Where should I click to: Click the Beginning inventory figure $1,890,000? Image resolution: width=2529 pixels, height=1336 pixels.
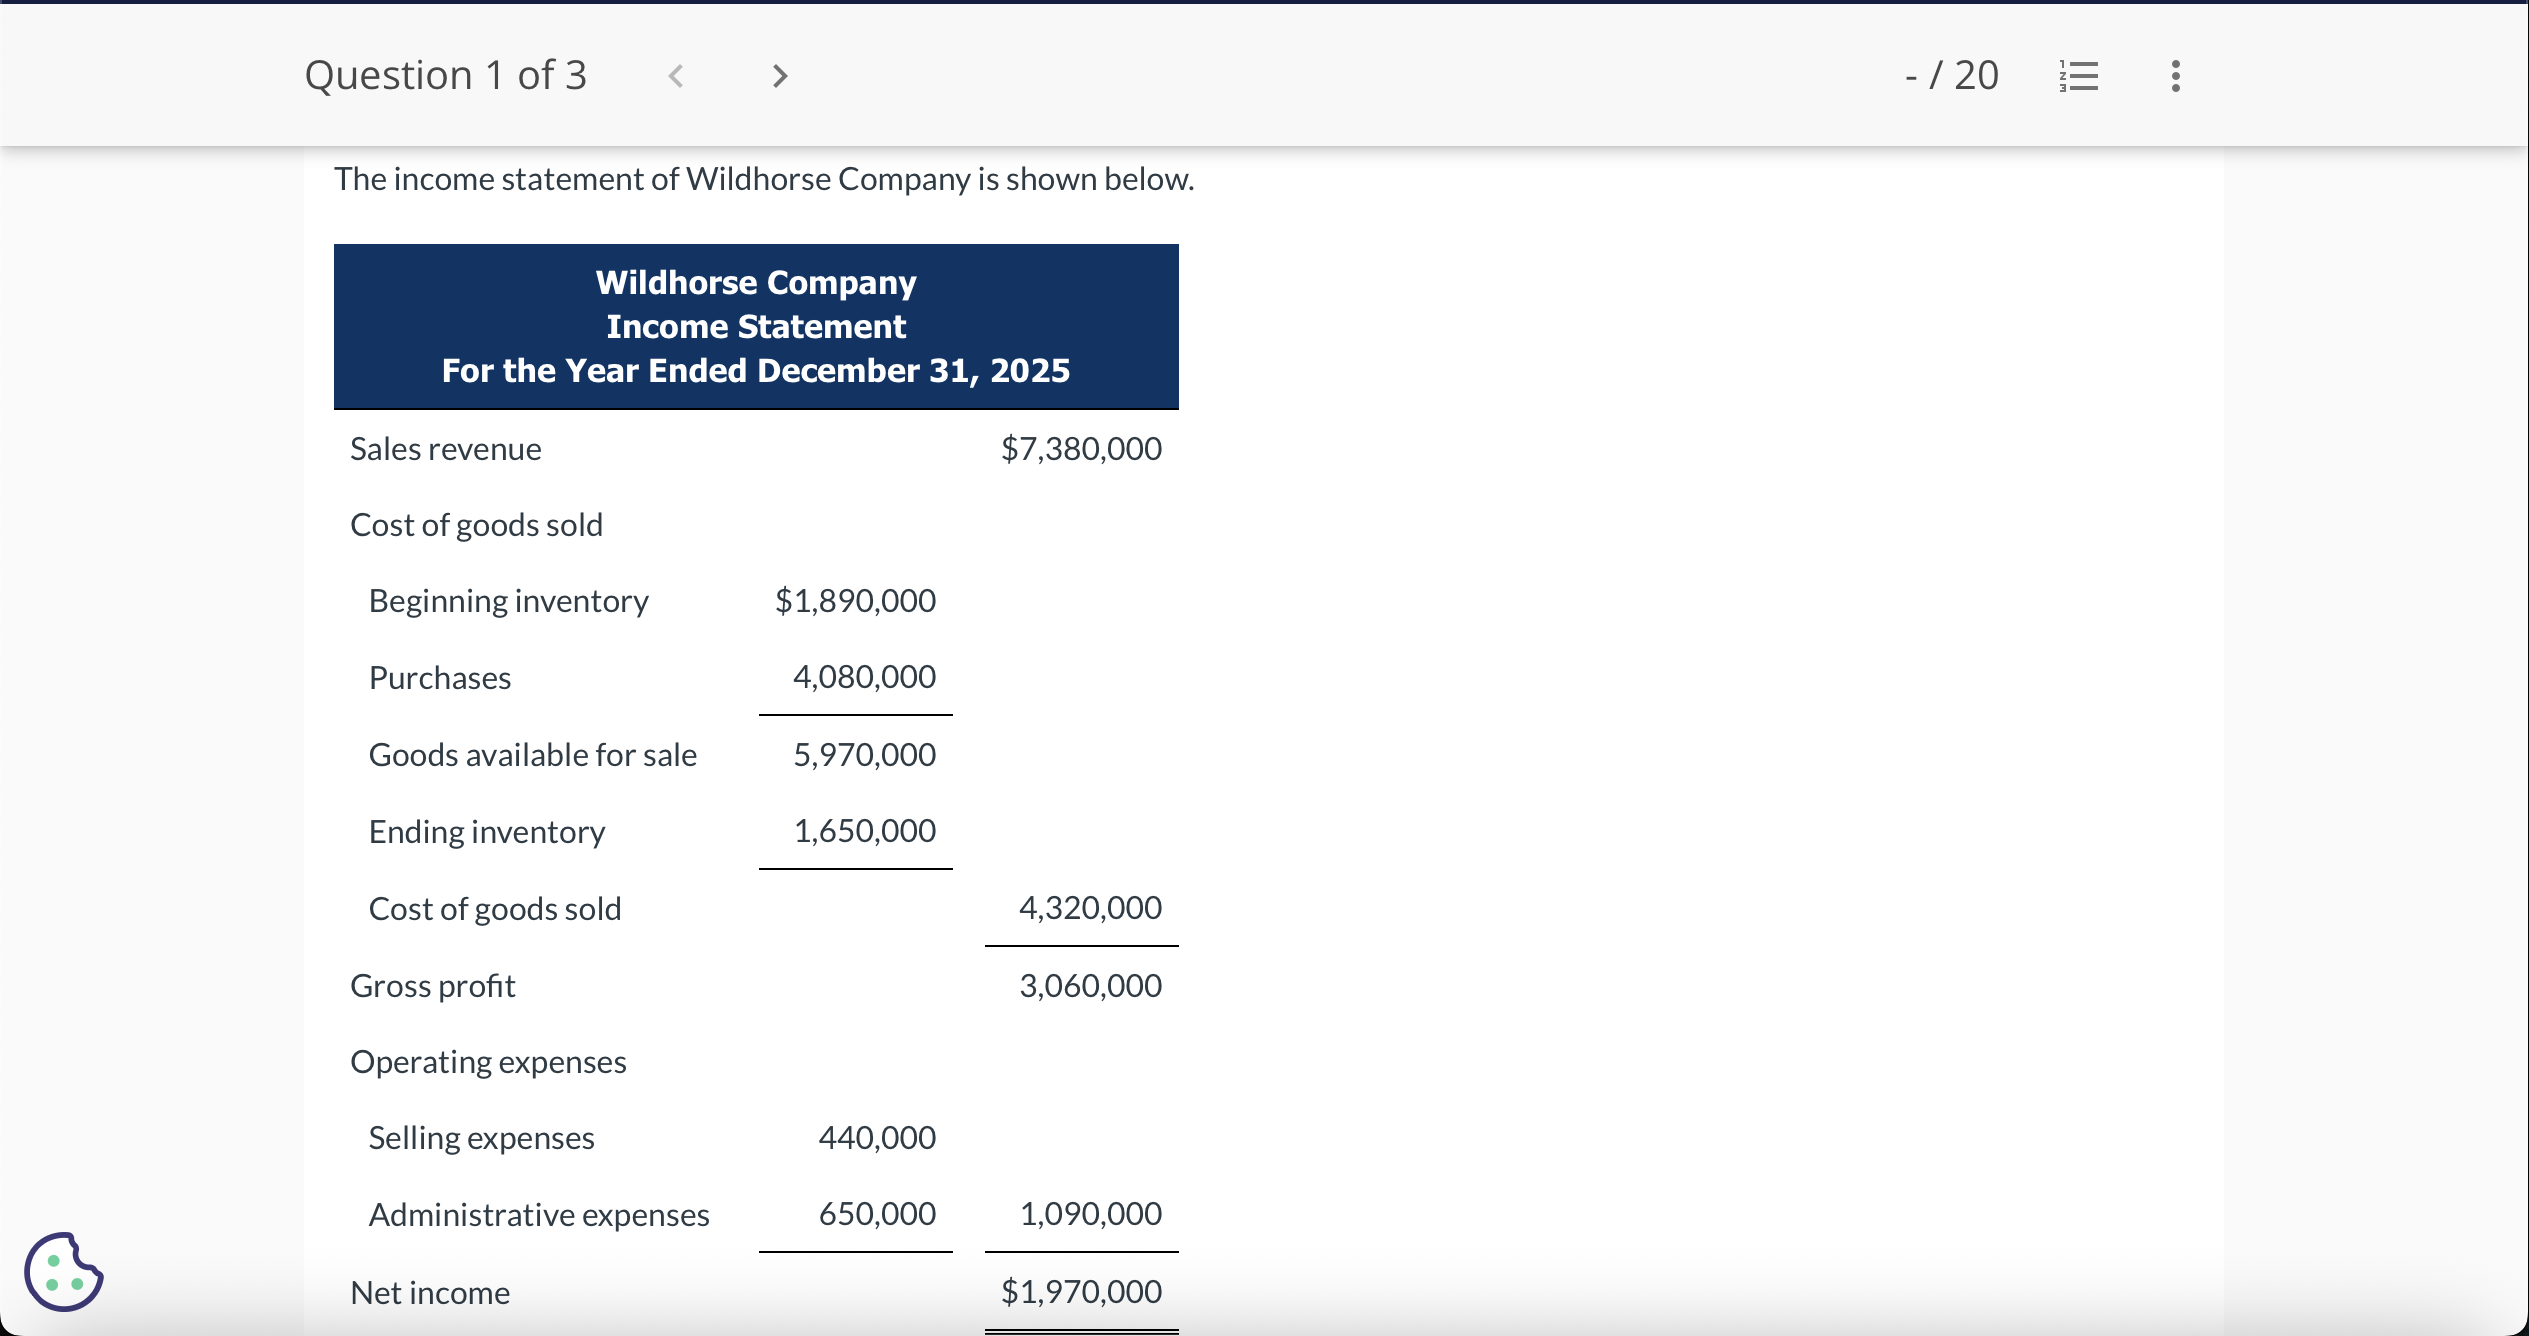pos(854,600)
